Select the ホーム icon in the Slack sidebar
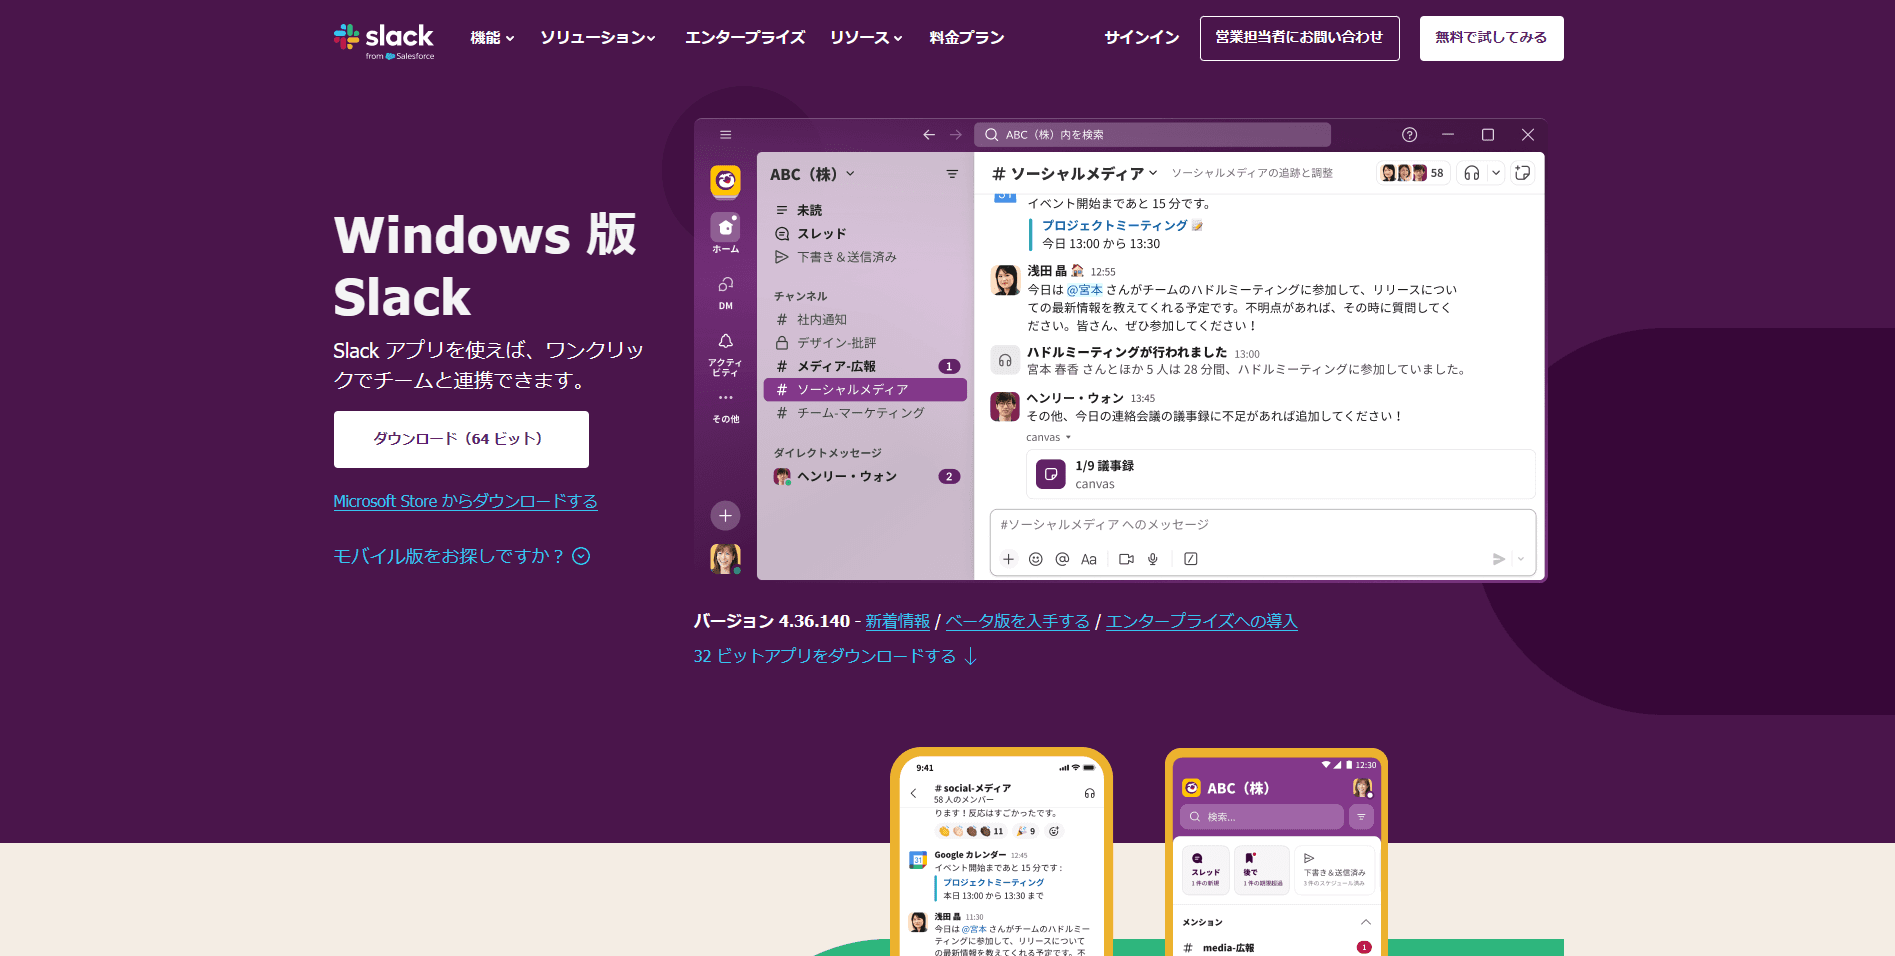The width and height of the screenshot is (1895, 956). tap(725, 232)
